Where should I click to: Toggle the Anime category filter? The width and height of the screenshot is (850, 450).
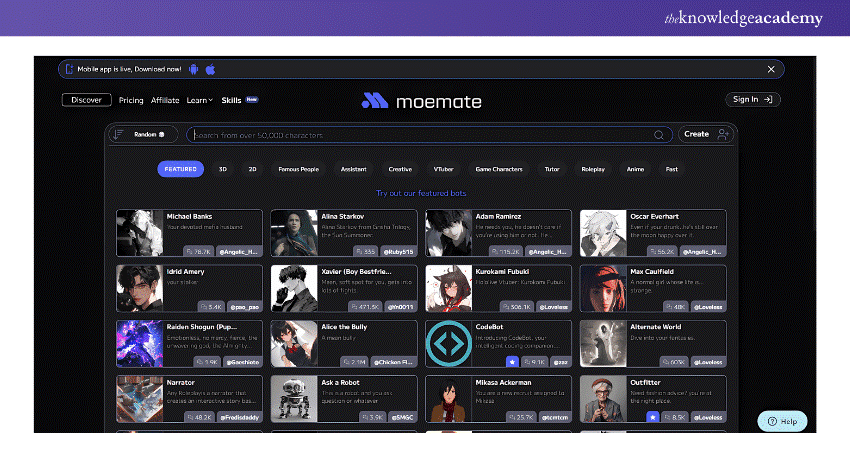(635, 169)
